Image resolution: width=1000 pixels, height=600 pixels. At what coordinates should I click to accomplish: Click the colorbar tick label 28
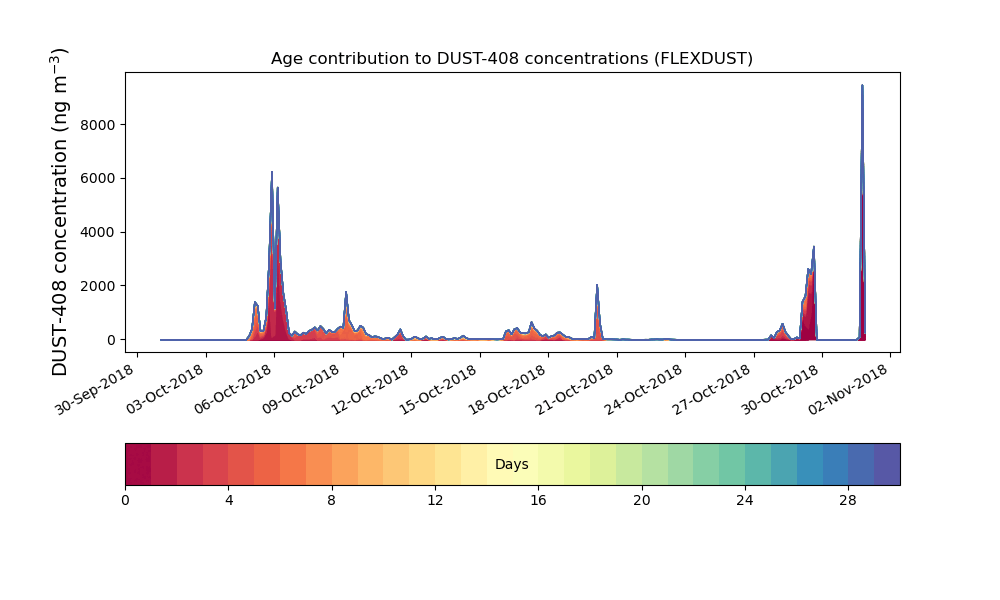(848, 501)
